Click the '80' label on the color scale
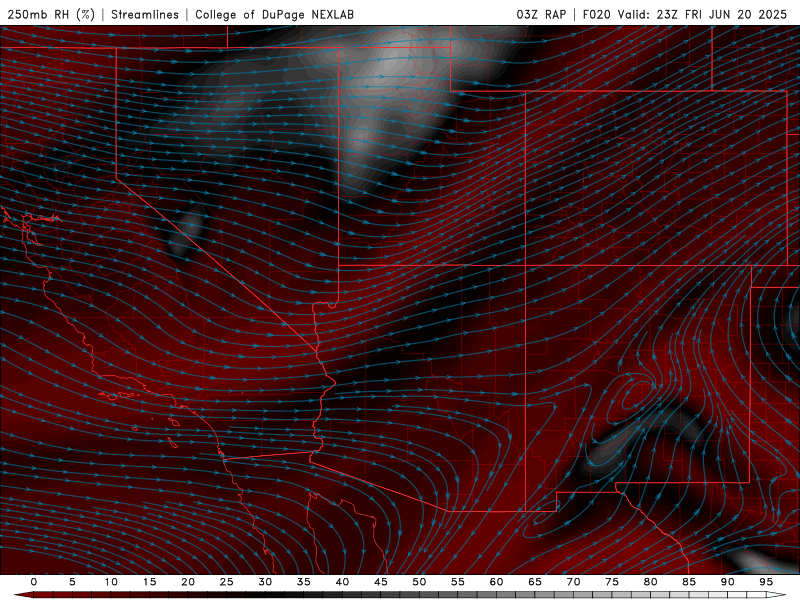800x600 pixels. point(650,582)
